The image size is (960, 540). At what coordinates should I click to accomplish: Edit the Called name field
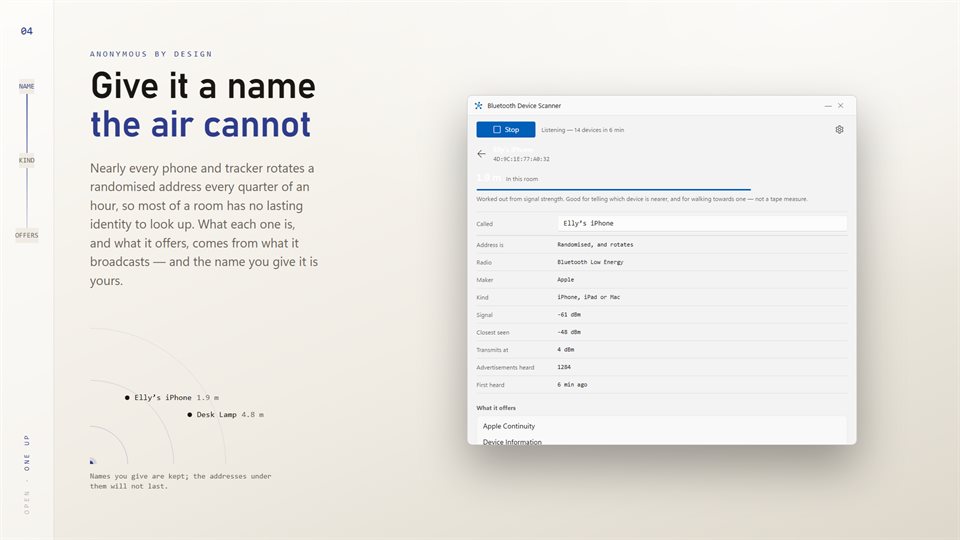click(702, 223)
